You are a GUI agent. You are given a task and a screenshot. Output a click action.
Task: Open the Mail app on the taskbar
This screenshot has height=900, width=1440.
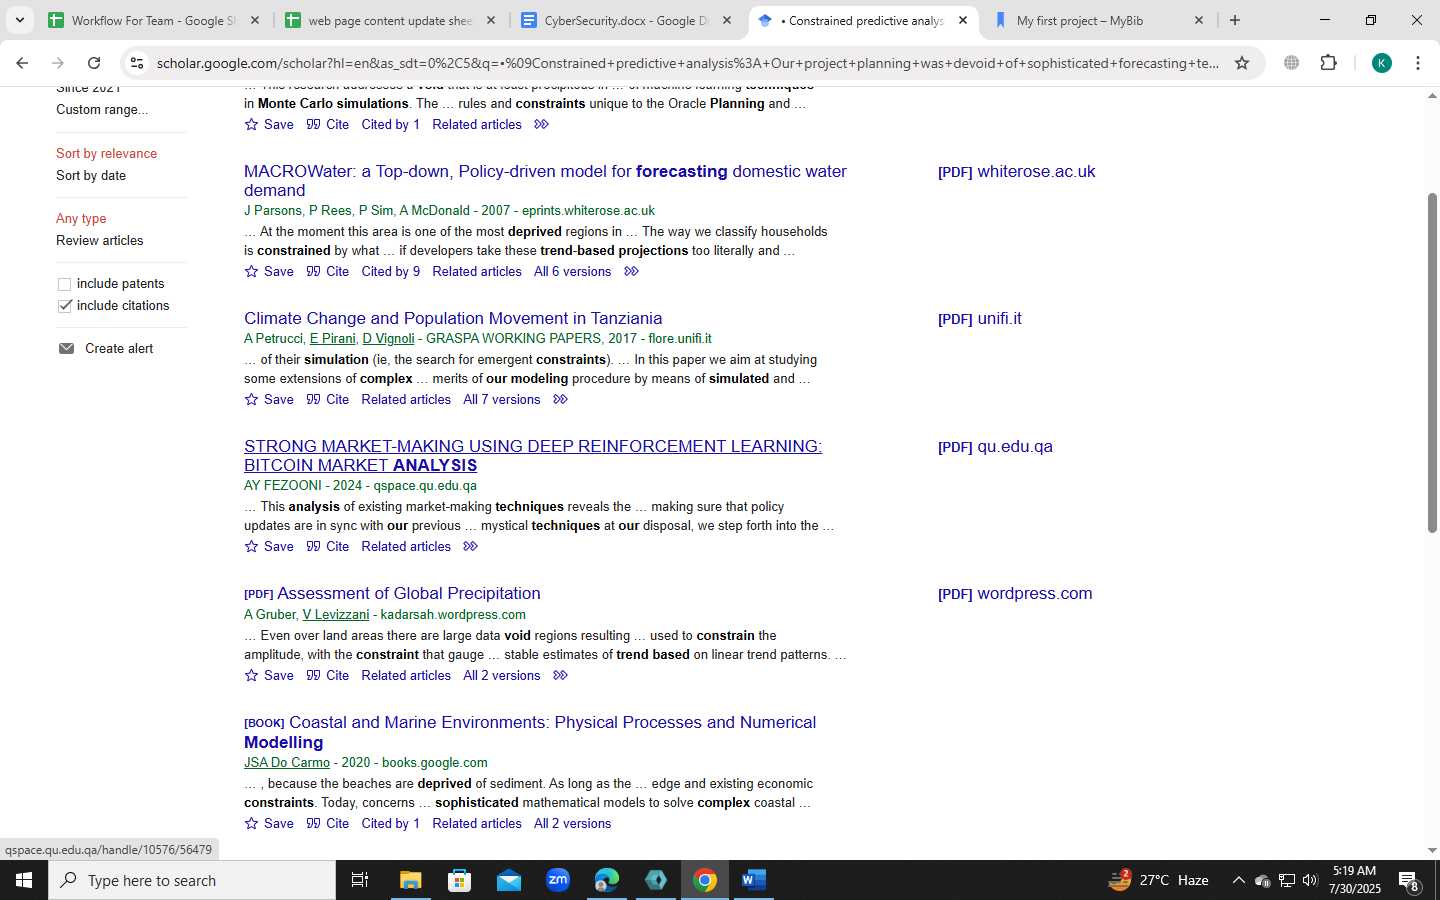coord(508,880)
